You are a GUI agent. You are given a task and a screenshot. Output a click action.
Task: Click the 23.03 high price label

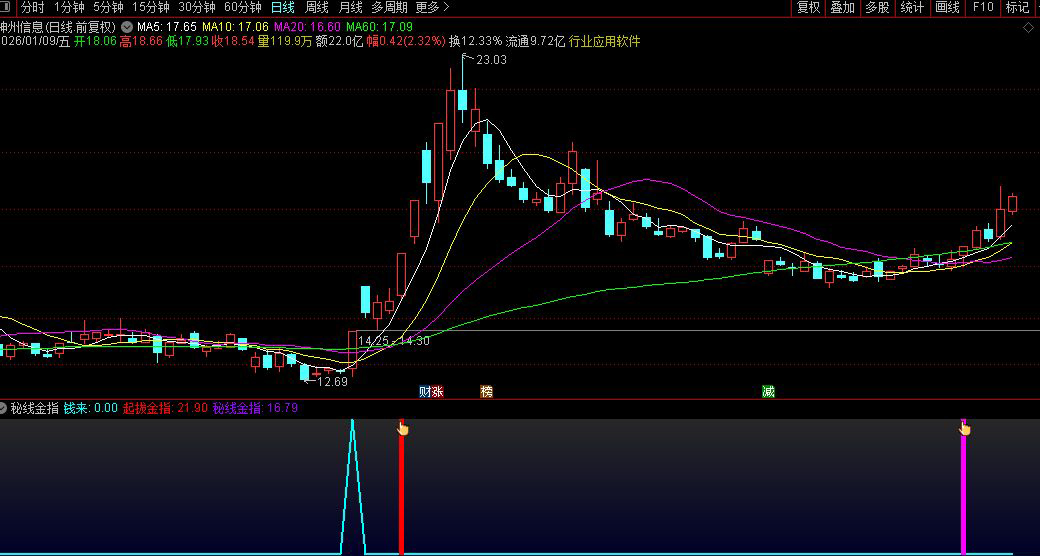tap(491, 60)
